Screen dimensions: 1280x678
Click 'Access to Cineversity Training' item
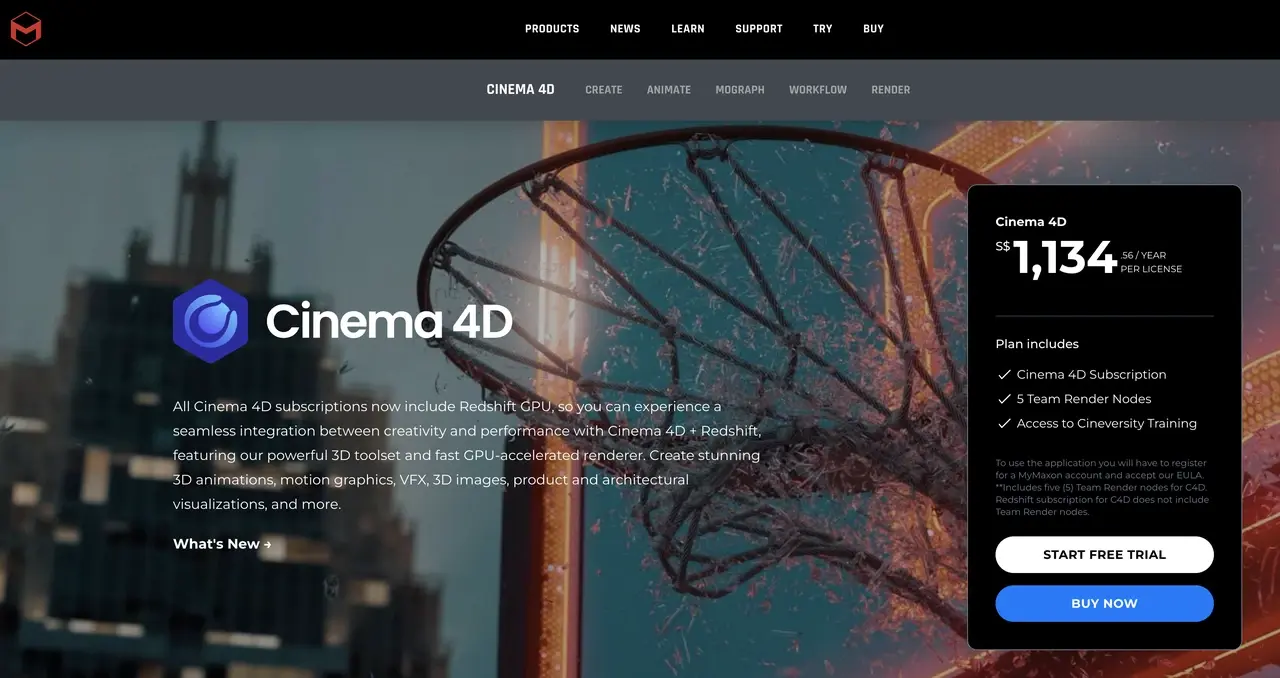tap(1107, 424)
